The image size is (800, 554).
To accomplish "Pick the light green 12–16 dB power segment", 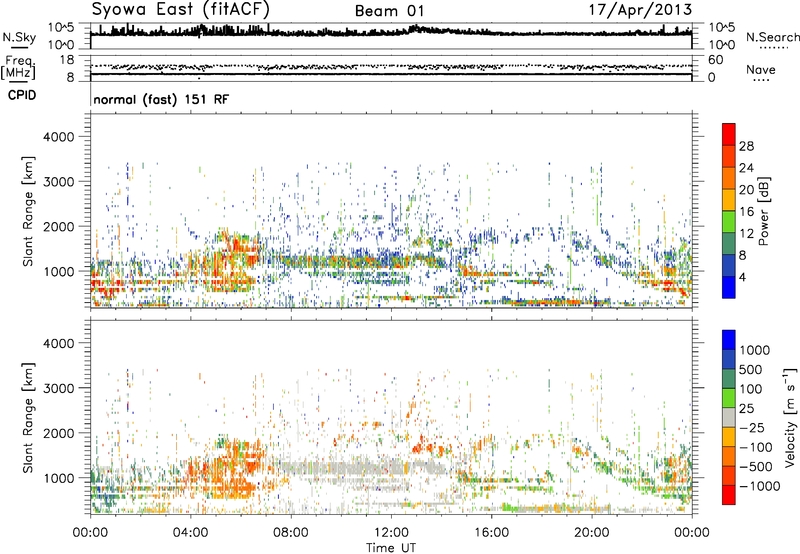I will [x=729, y=222].
